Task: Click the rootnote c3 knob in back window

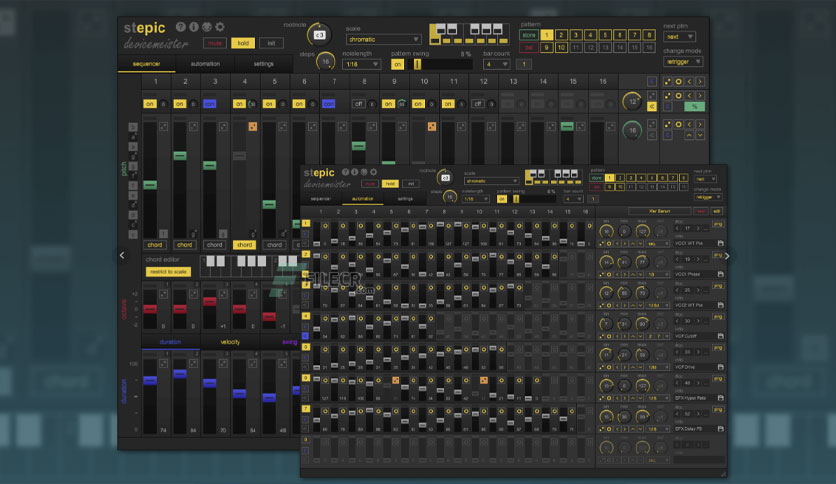Action: [319, 35]
